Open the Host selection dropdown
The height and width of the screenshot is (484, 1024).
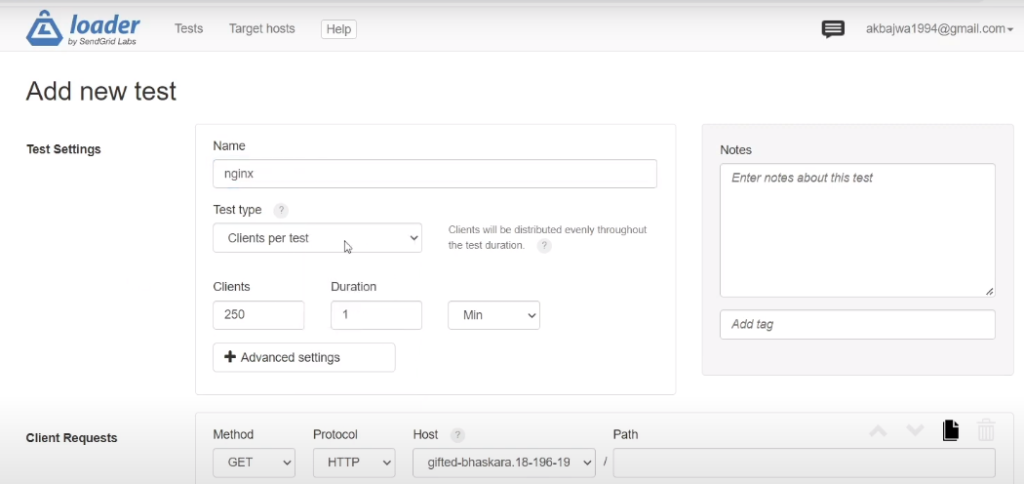(x=504, y=463)
